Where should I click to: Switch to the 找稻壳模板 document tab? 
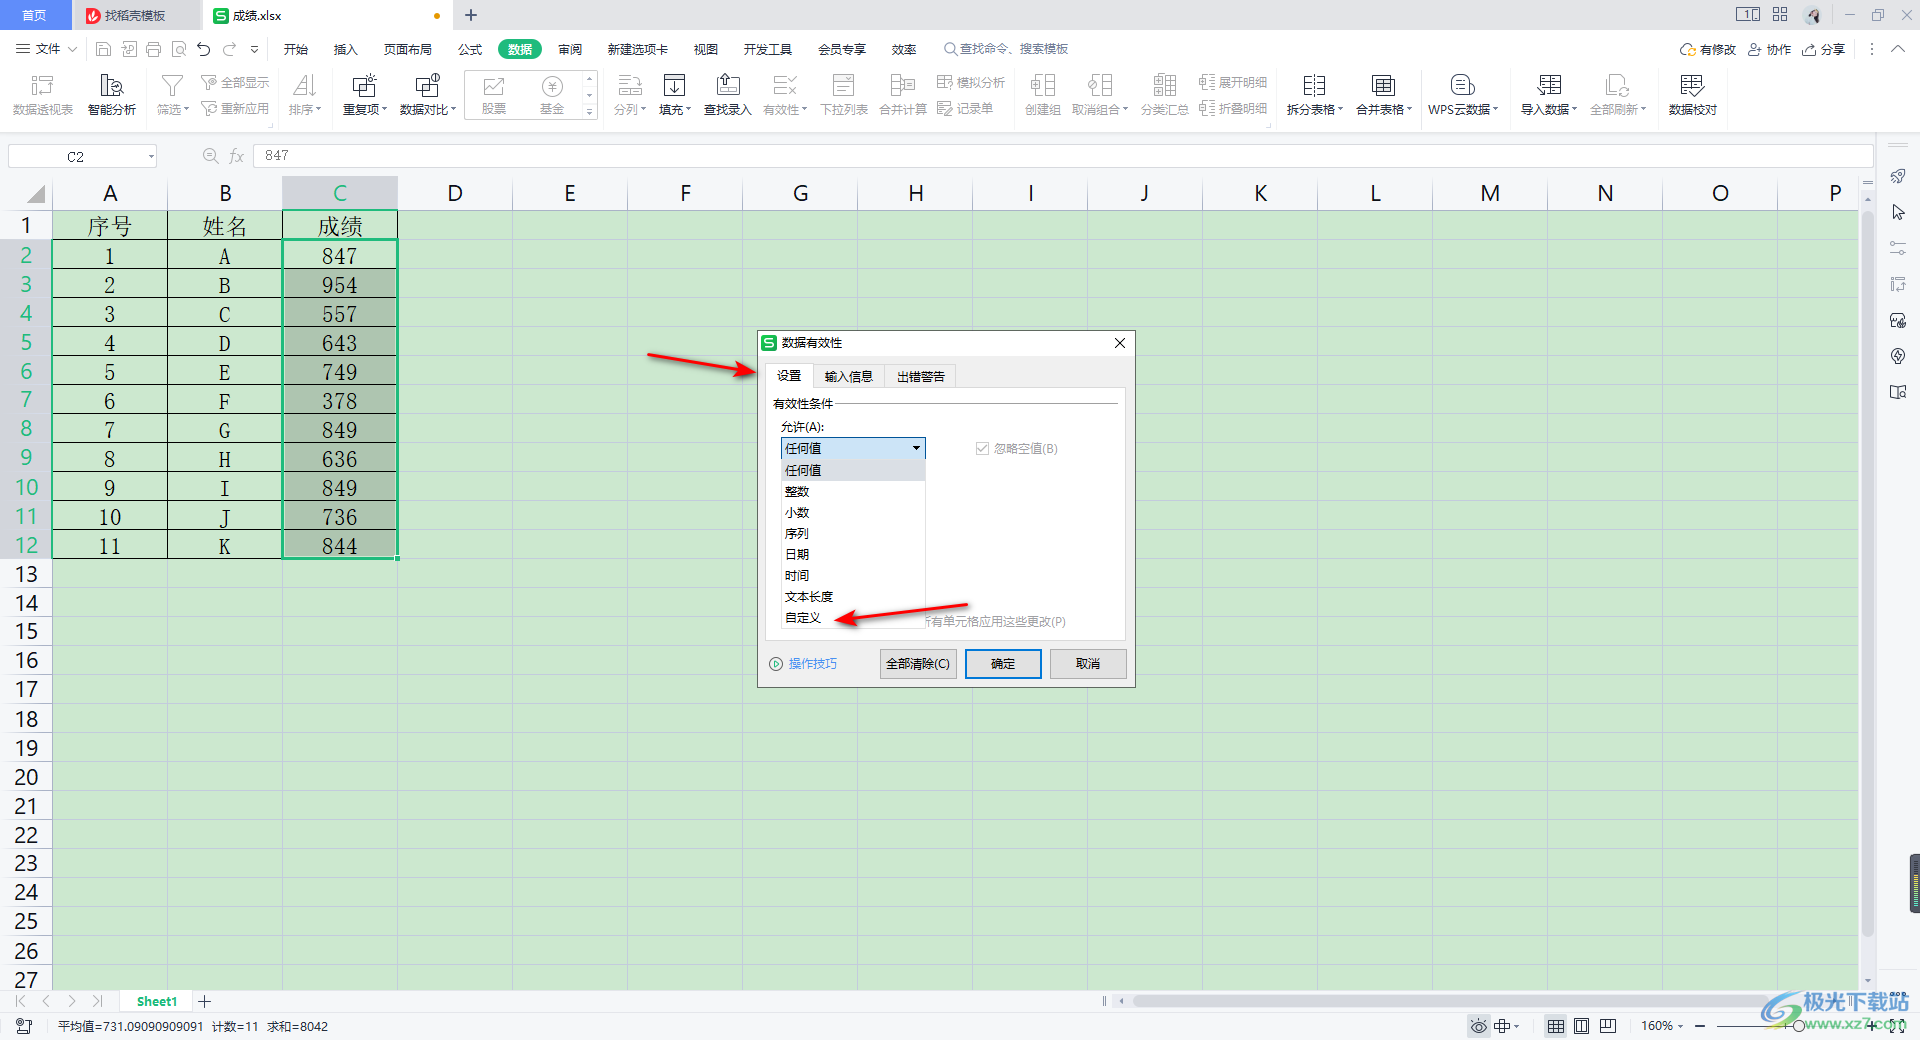coord(135,15)
